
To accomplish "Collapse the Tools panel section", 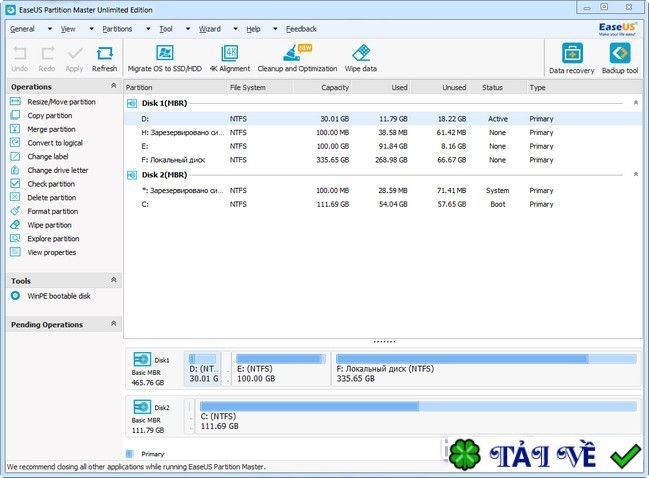I will coord(113,281).
